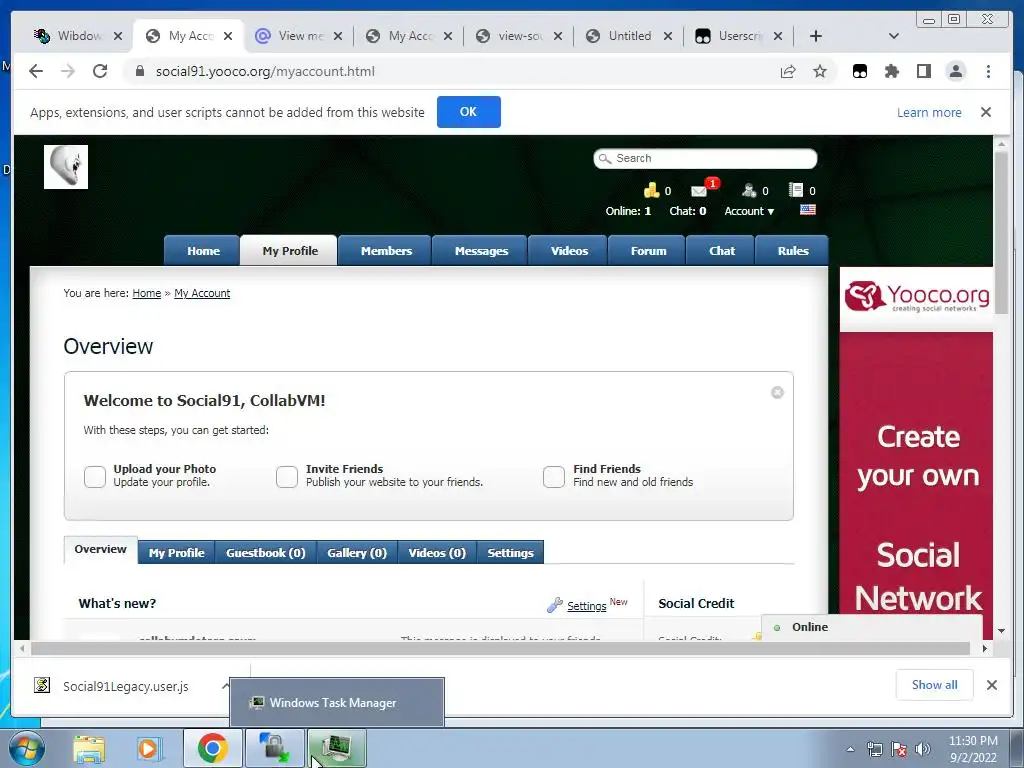This screenshot has width=1024, height=768.
Task: Open the Tampermonkey extension icon
Action: coord(860,71)
